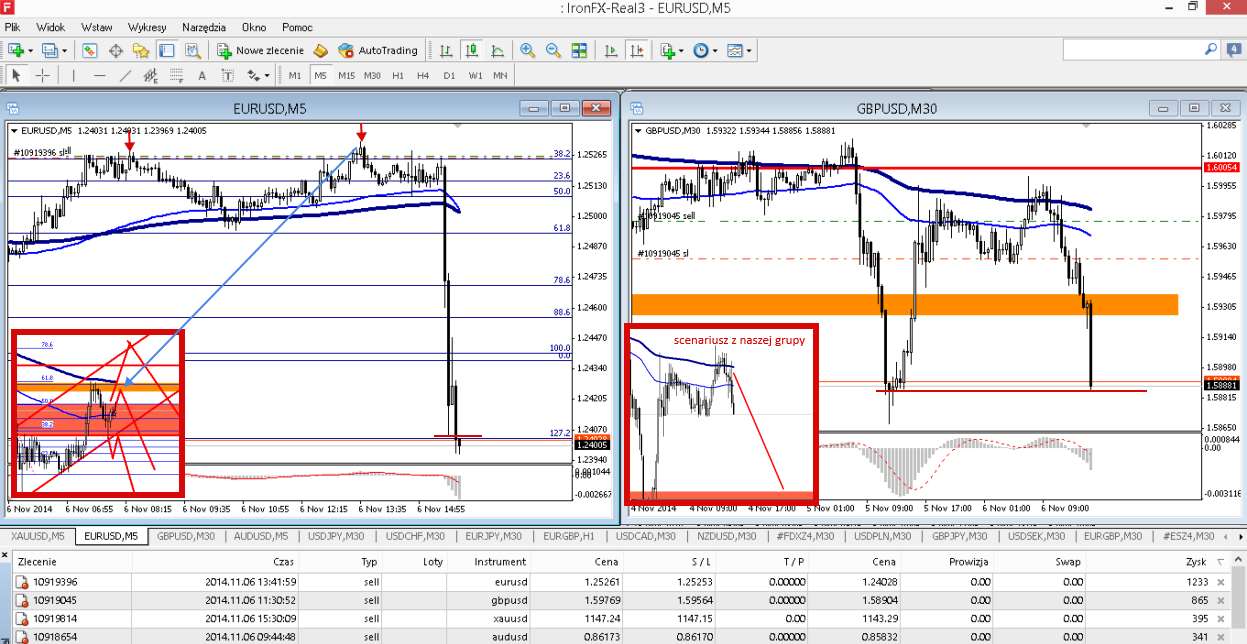Open the chat notifications icon
The image size is (1247, 644).
tap(1234, 48)
